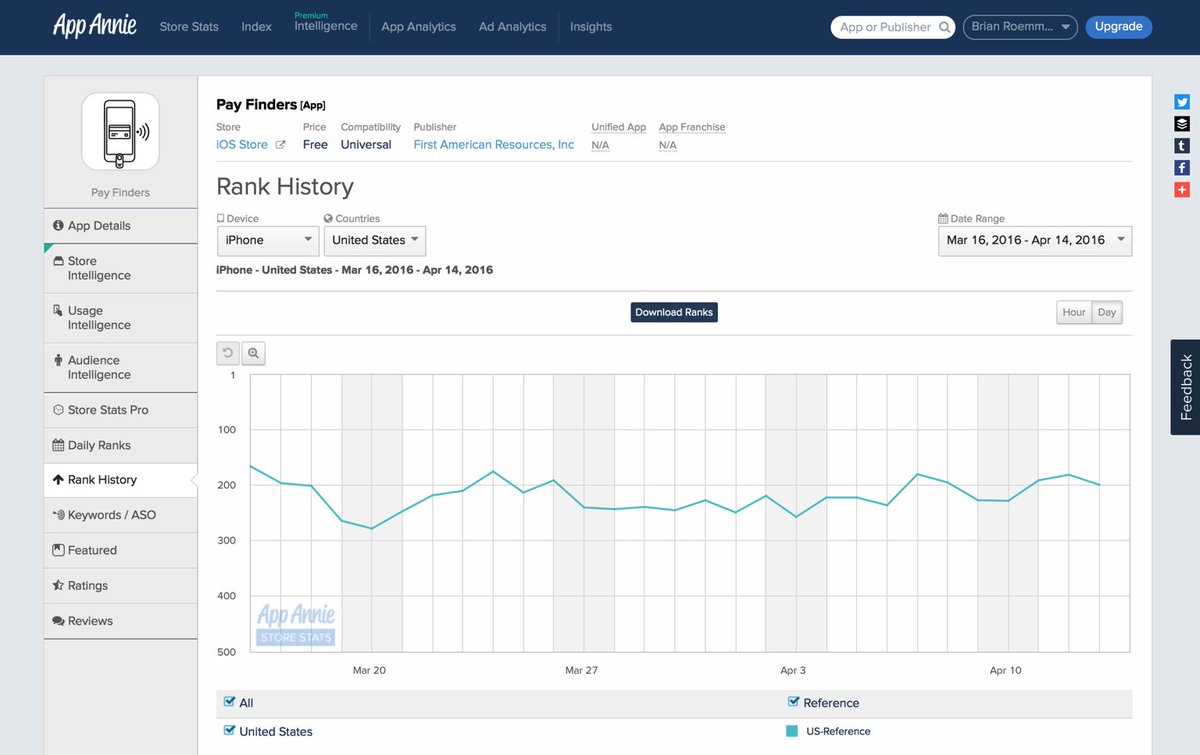This screenshot has width=1200, height=755.
Task: Click the calendar icon by Date Range
Action: 943,219
